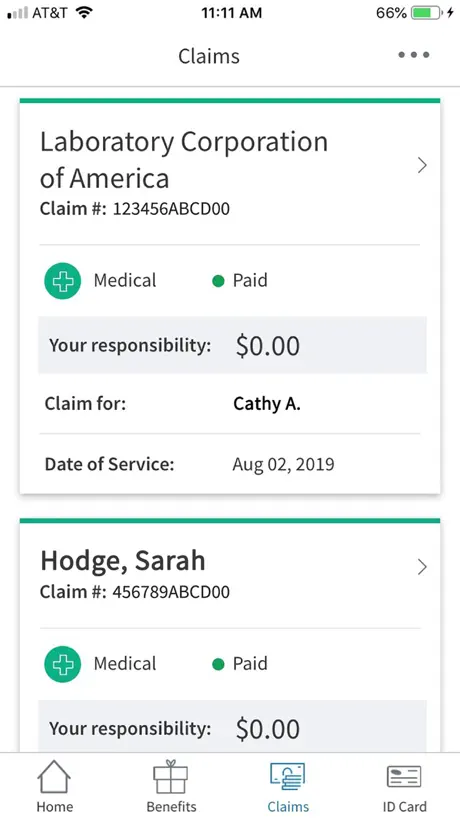Open the three-dot more options menu
The image size is (460, 818).
(x=414, y=55)
